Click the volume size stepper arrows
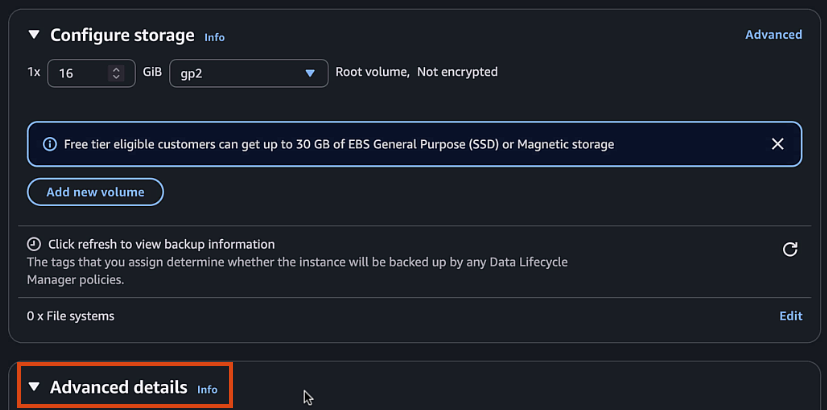Viewport: 827px width, 410px height. (x=116, y=73)
